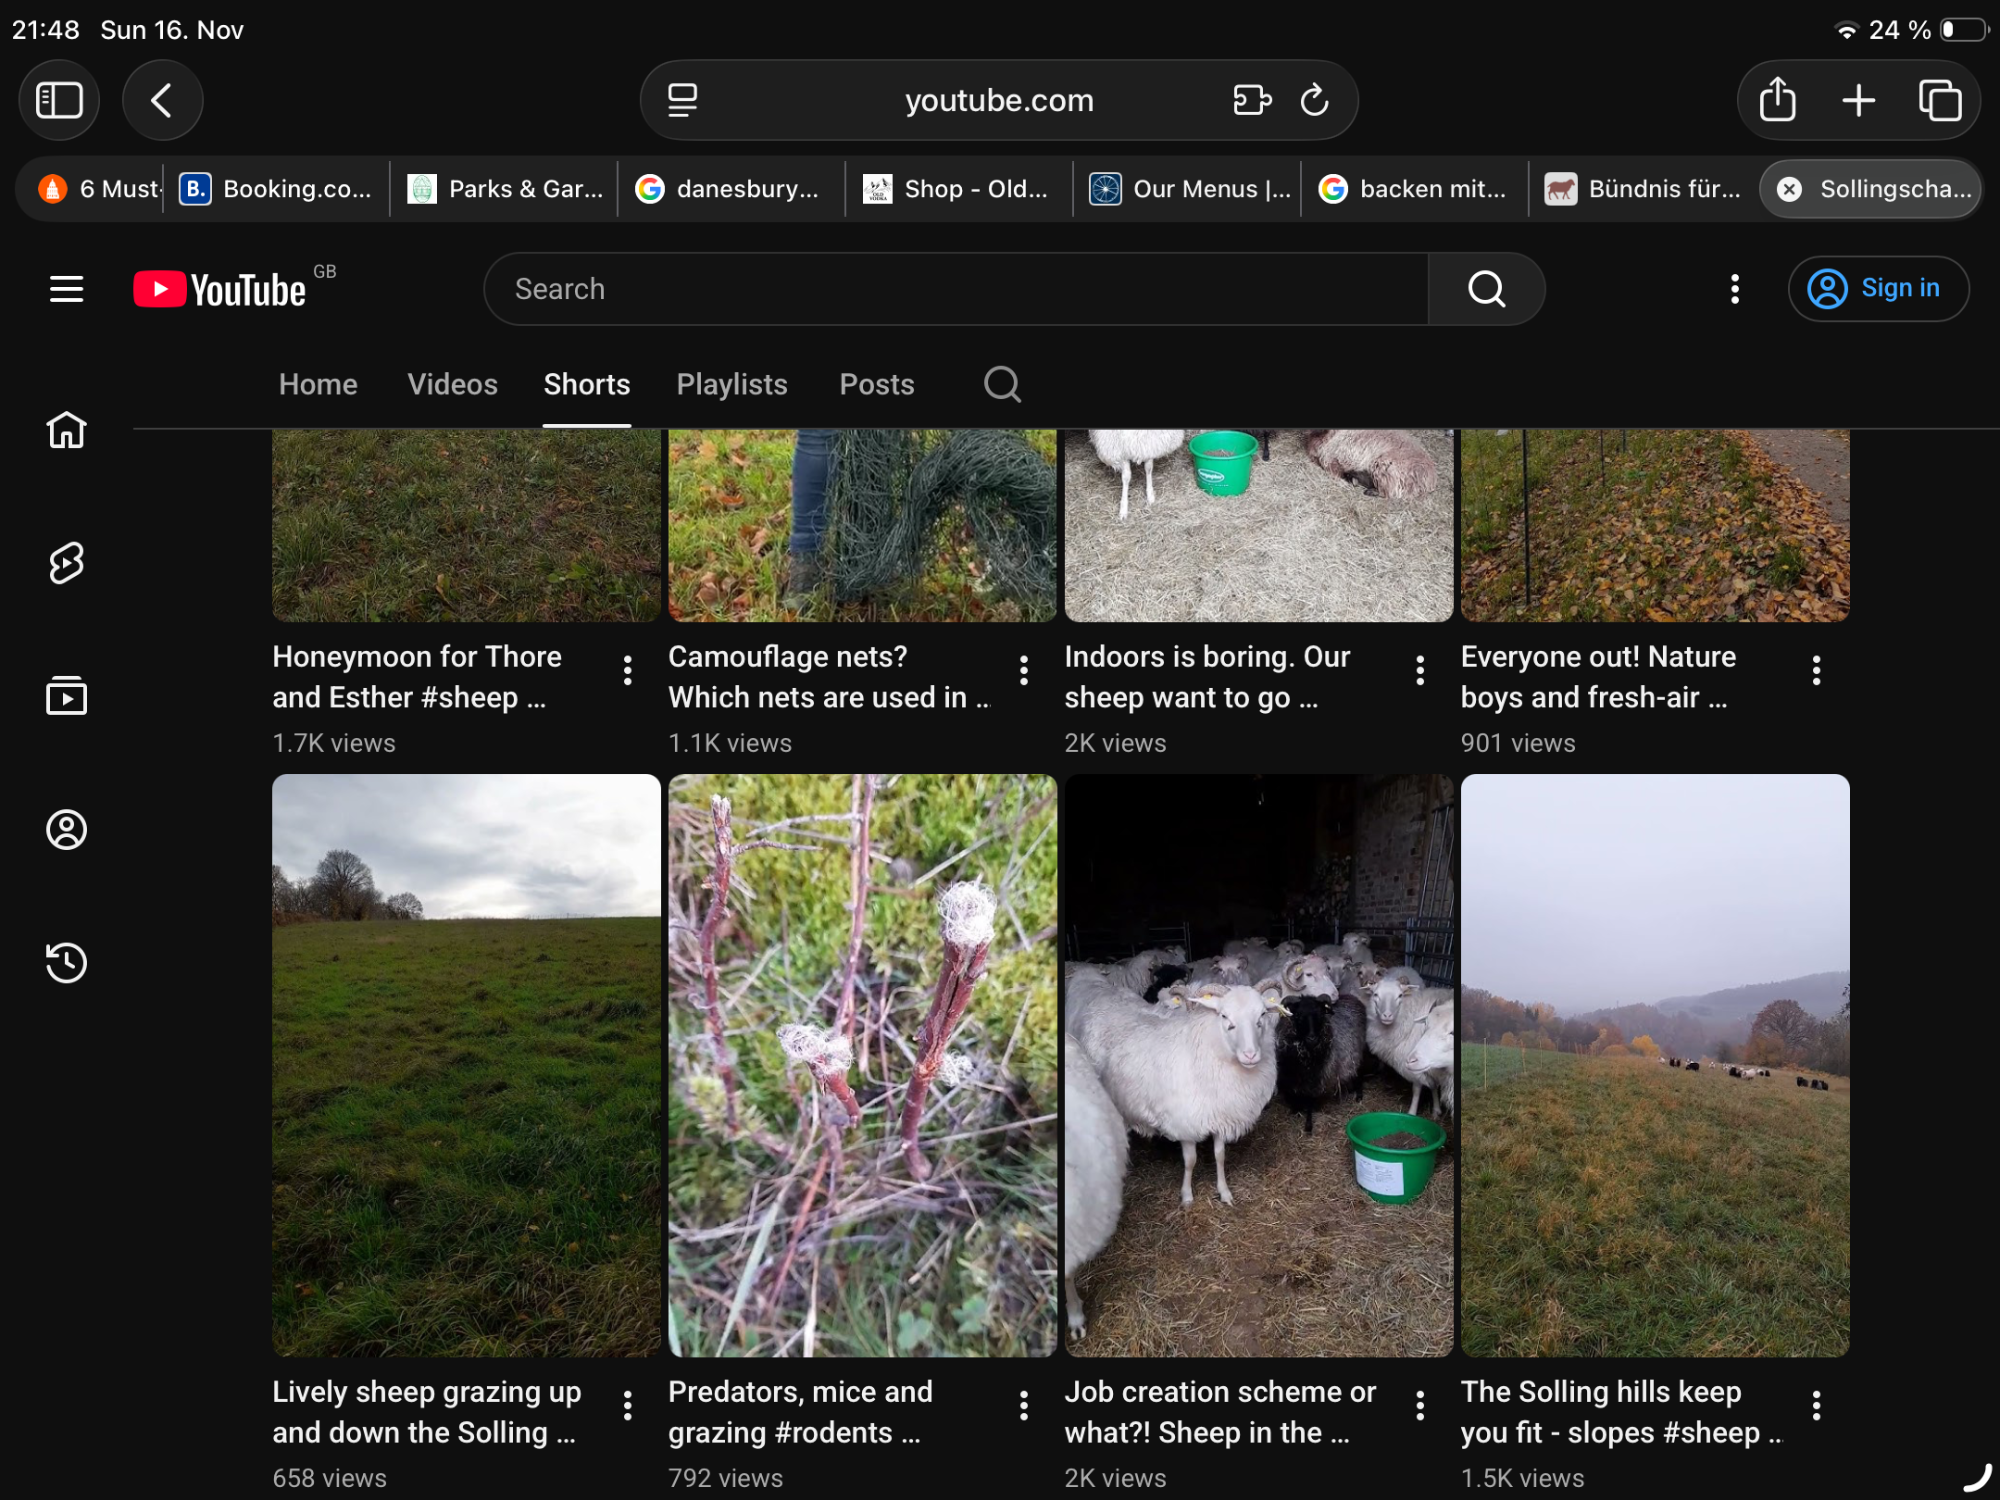Screen dimensions: 2000x1500
Task: Open Subscriptions in the left sidebar
Action: (66, 696)
